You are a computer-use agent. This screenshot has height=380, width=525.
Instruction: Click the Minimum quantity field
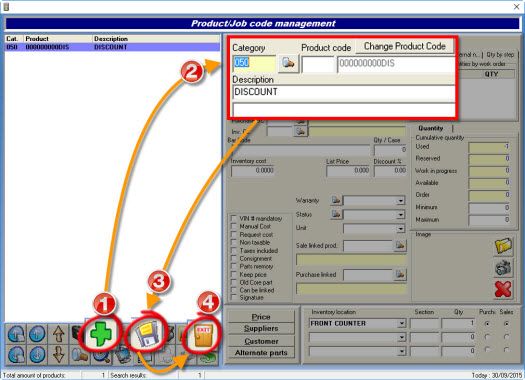coord(489,208)
